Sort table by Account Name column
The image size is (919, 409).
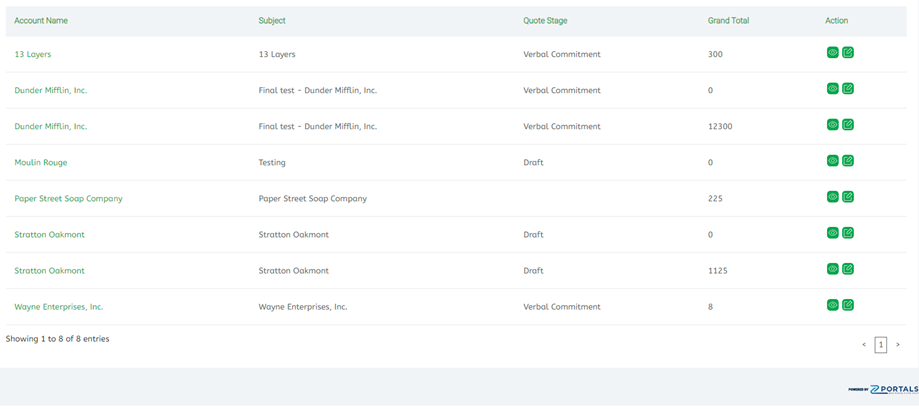pos(41,20)
